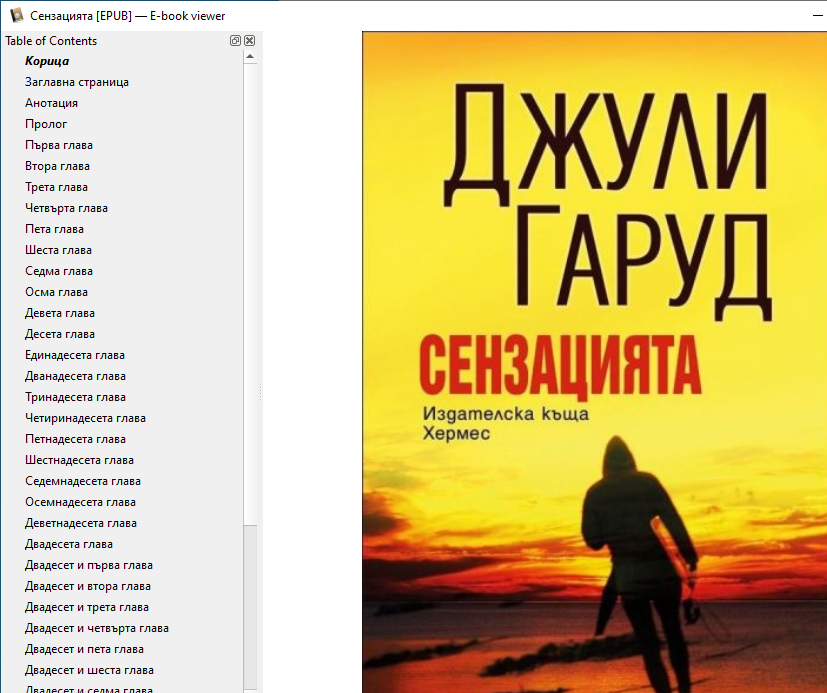The width and height of the screenshot is (827, 693).
Task: Open Седма глава
Action: 59,271
